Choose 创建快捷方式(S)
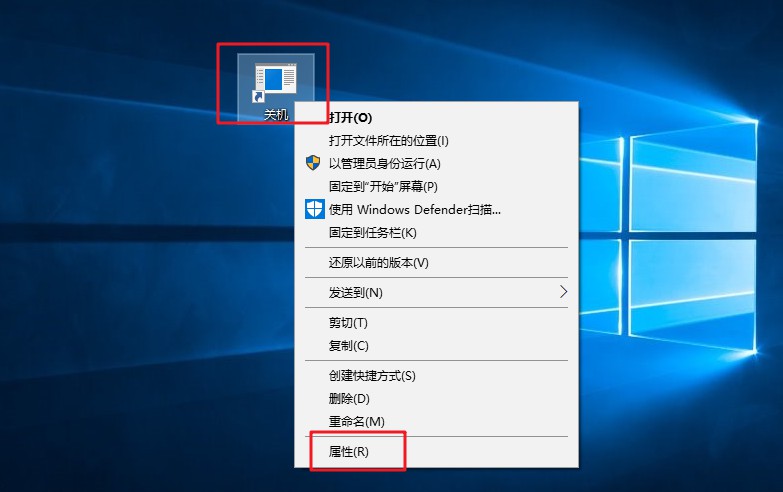This screenshot has height=492, width=783. 371,375
